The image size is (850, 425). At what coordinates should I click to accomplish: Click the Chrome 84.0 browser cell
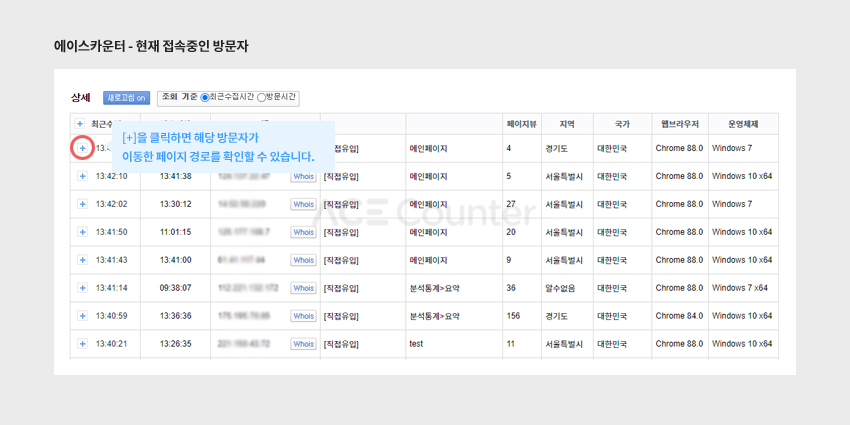coord(679,315)
